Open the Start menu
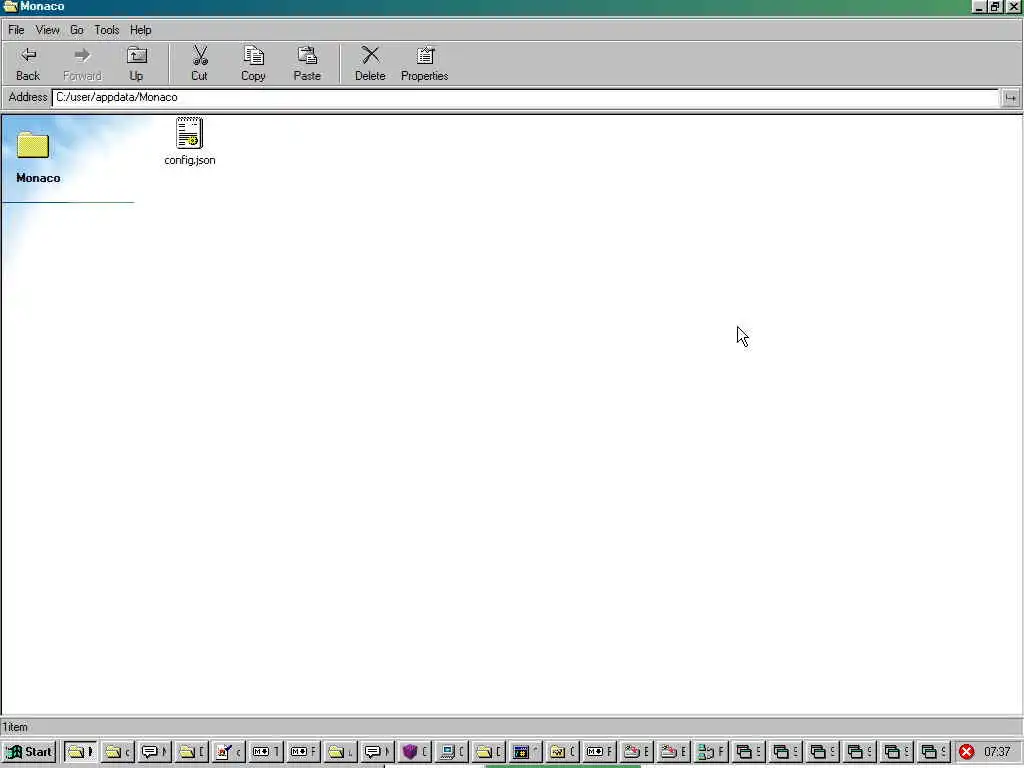The height and width of the screenshot is (768, 1024). [x=30, y=752]
